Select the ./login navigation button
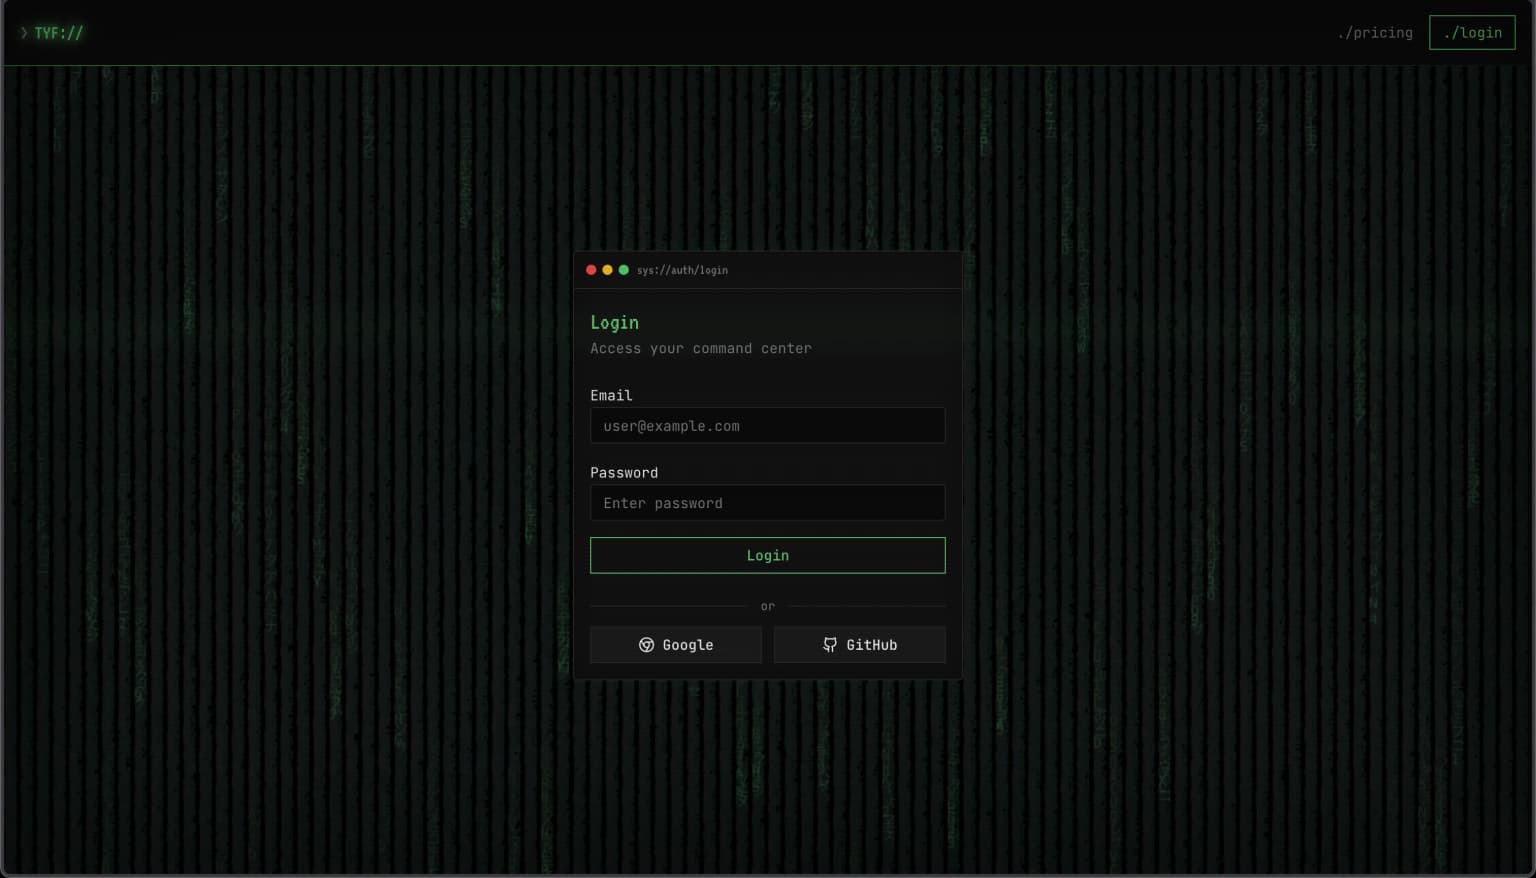This screenshot has height=878, width=1536. coord(1471,32)
